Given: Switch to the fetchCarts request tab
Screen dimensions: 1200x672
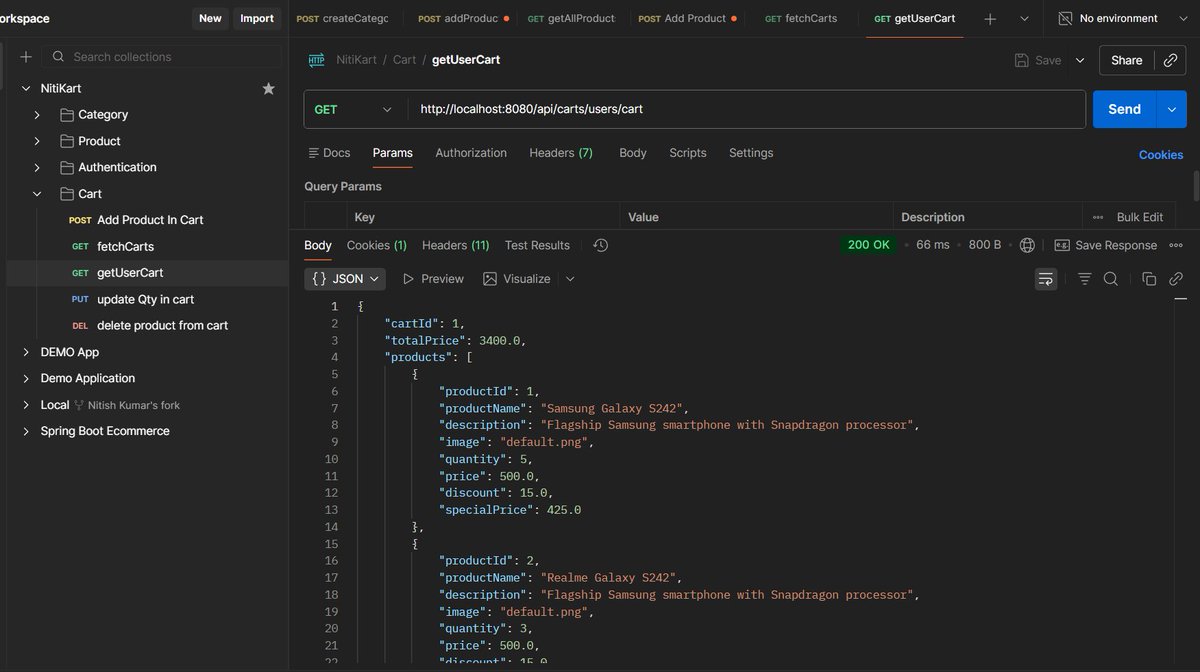Looking at the screenshot, I should (x=800, y=18).
